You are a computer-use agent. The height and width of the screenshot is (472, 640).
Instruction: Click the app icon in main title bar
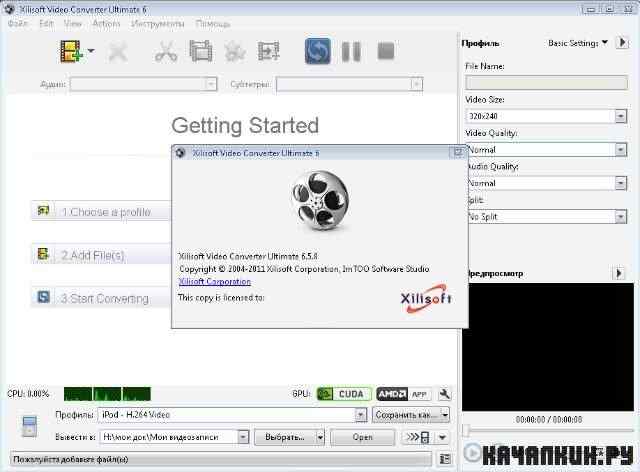(9, 9)
